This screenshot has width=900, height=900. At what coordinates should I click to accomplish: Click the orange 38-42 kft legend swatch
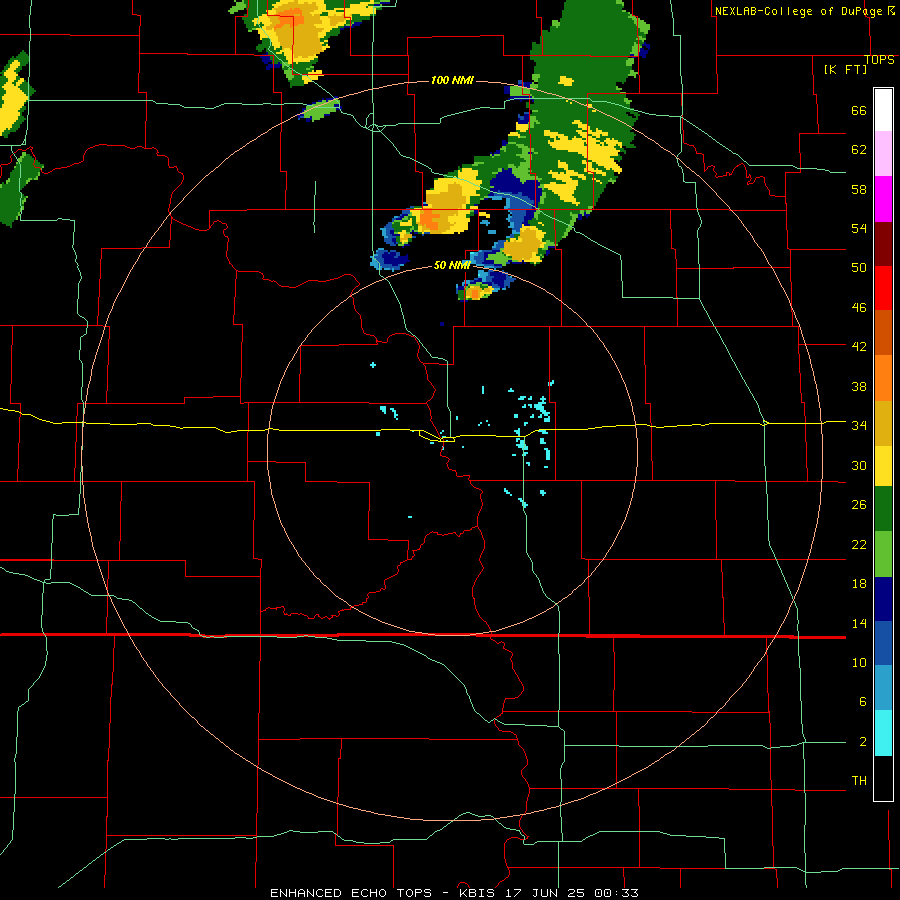pos(883,378)
